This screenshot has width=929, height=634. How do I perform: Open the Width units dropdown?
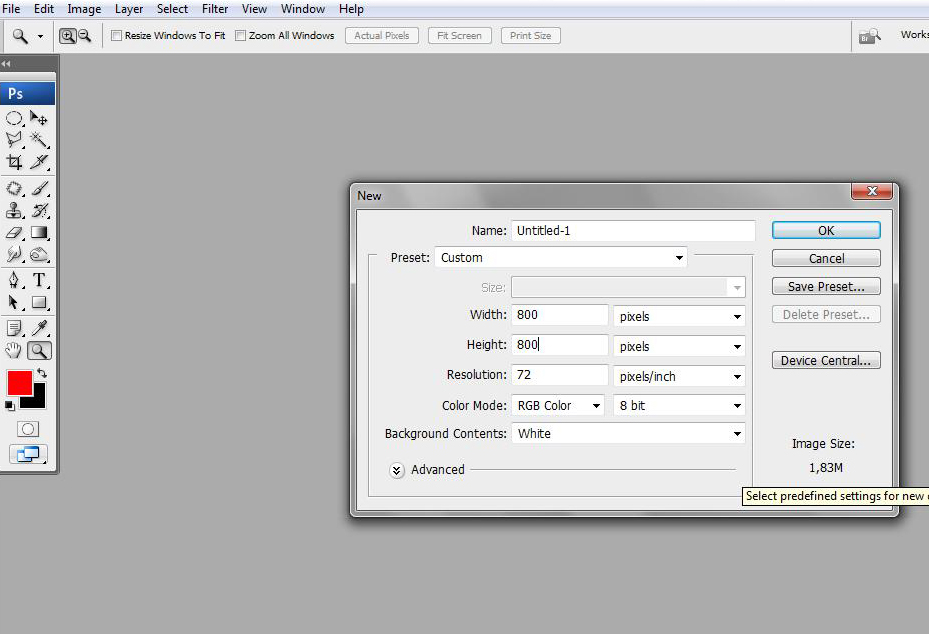pyautogui.click(x=679, y=316)
